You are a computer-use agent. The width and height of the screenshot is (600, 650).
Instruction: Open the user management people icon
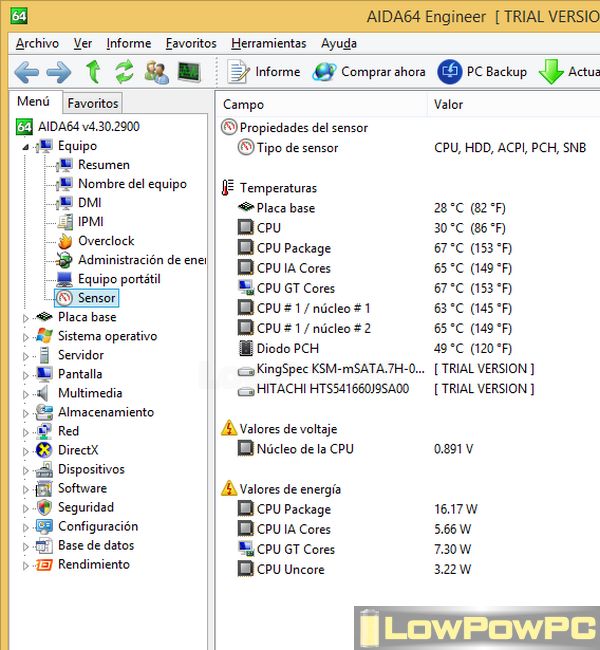pos(156,72)
